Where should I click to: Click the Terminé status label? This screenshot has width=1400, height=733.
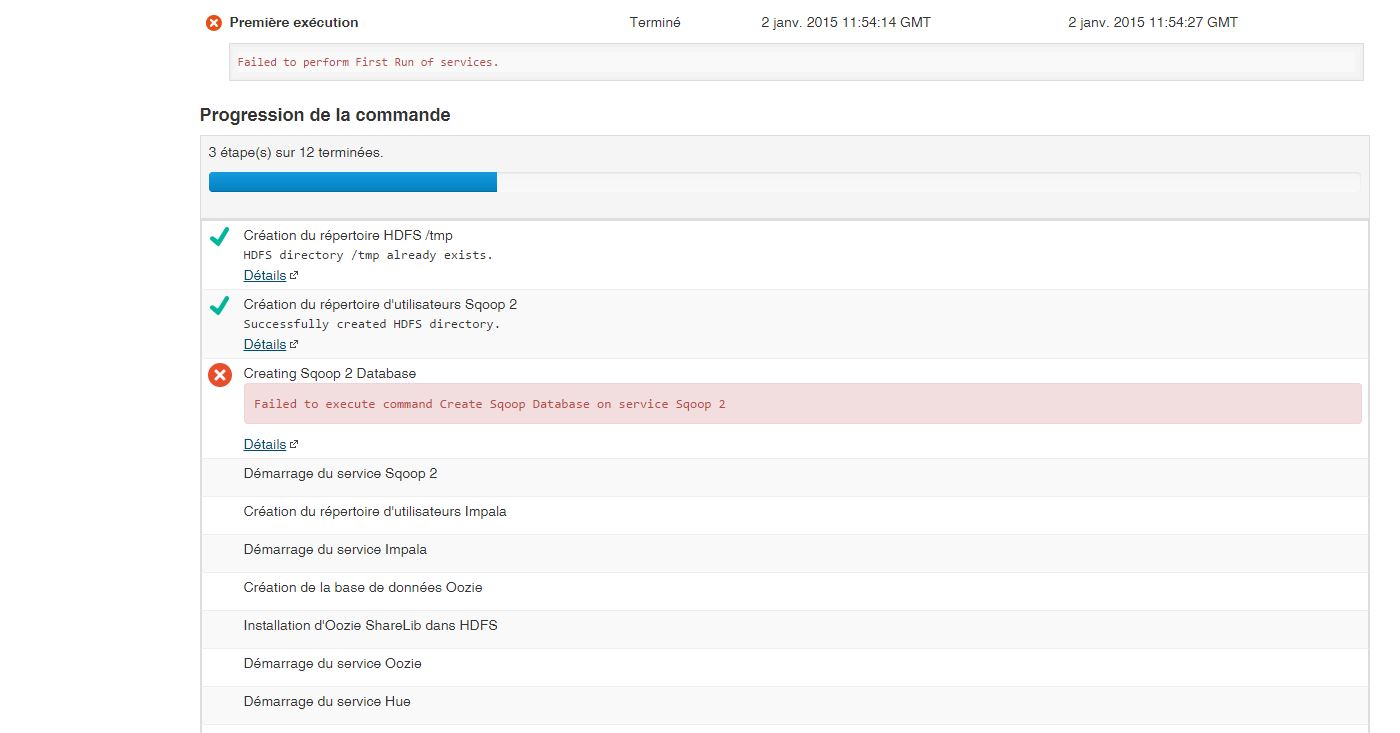click(x=655, y=21)
